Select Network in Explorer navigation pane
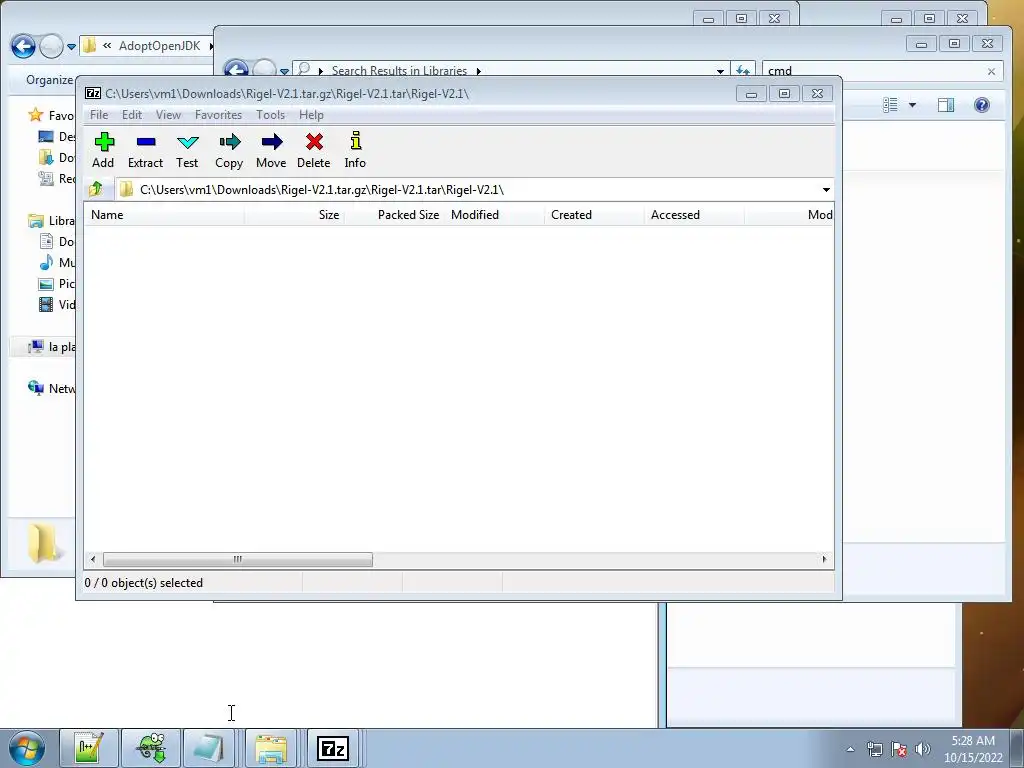Screen dimensions: 1024x768 [52, 389]
